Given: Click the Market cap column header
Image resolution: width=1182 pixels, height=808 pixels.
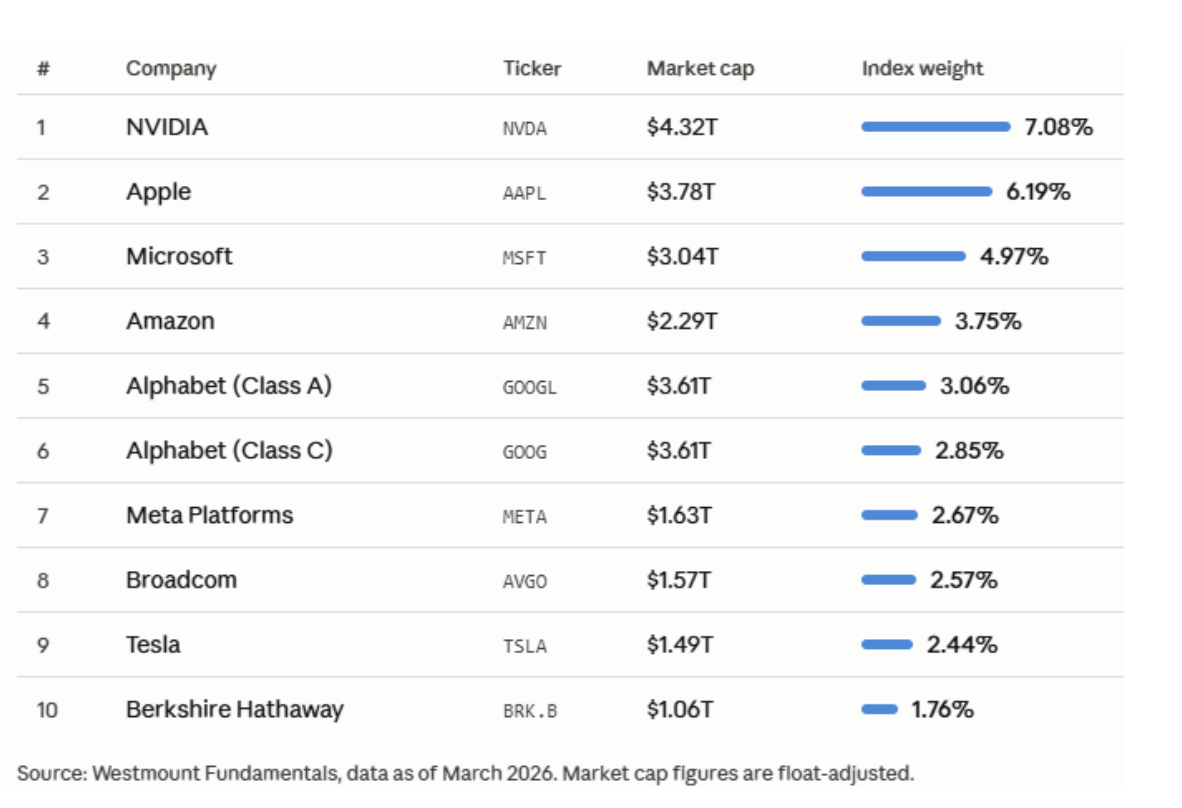Looking at the screenshot, I should [x=700, y=69].
